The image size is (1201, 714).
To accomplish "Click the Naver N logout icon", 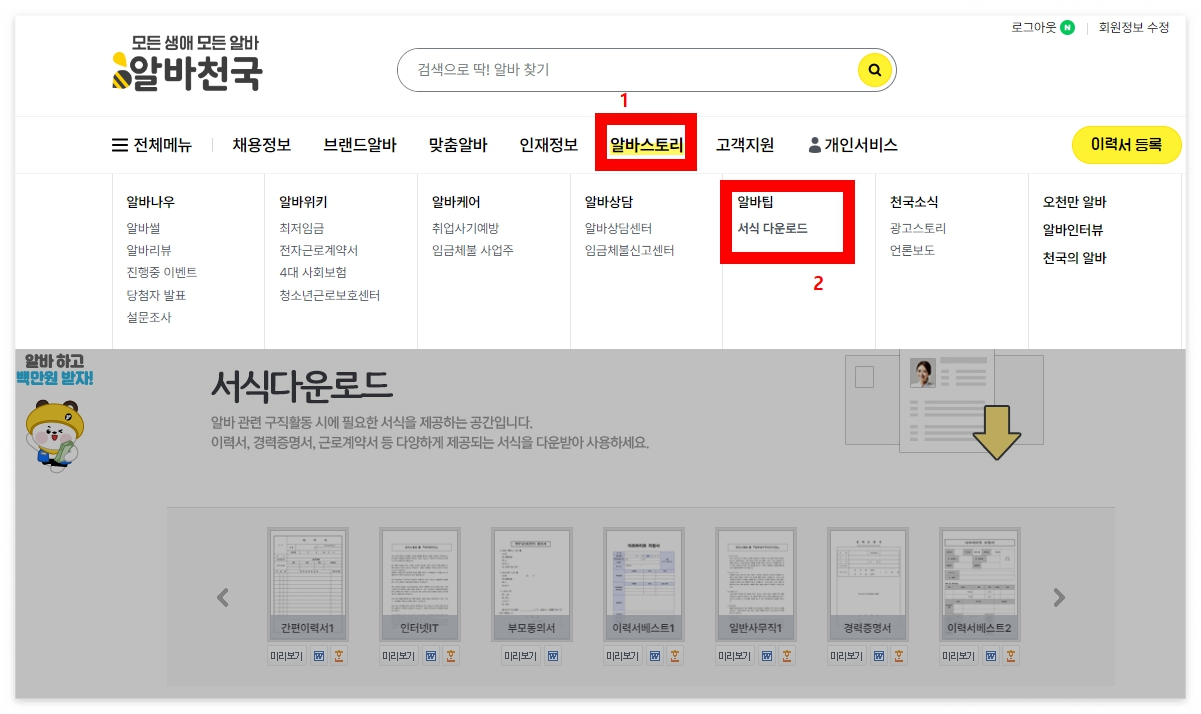I will click(x=1068, y=28).
